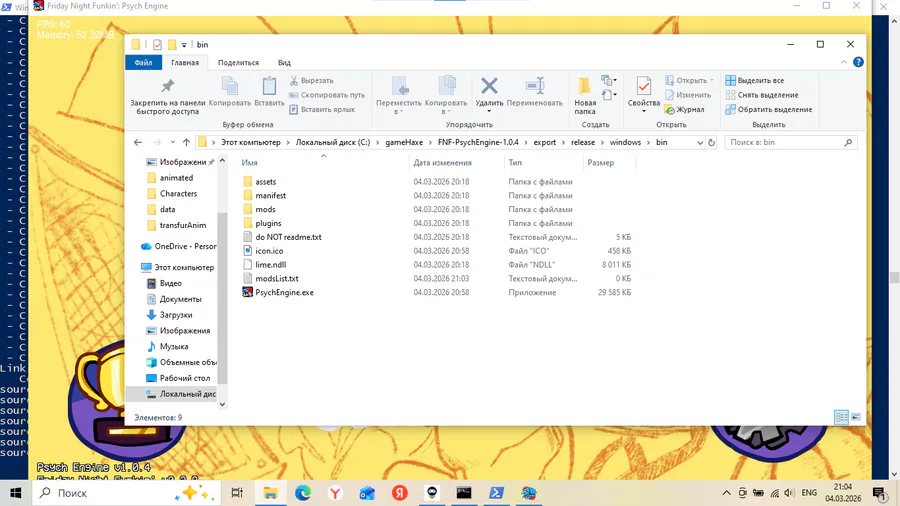Switch to the Вид ribbon tab
This screenshot has height=506, width=900.
point(284,63)
